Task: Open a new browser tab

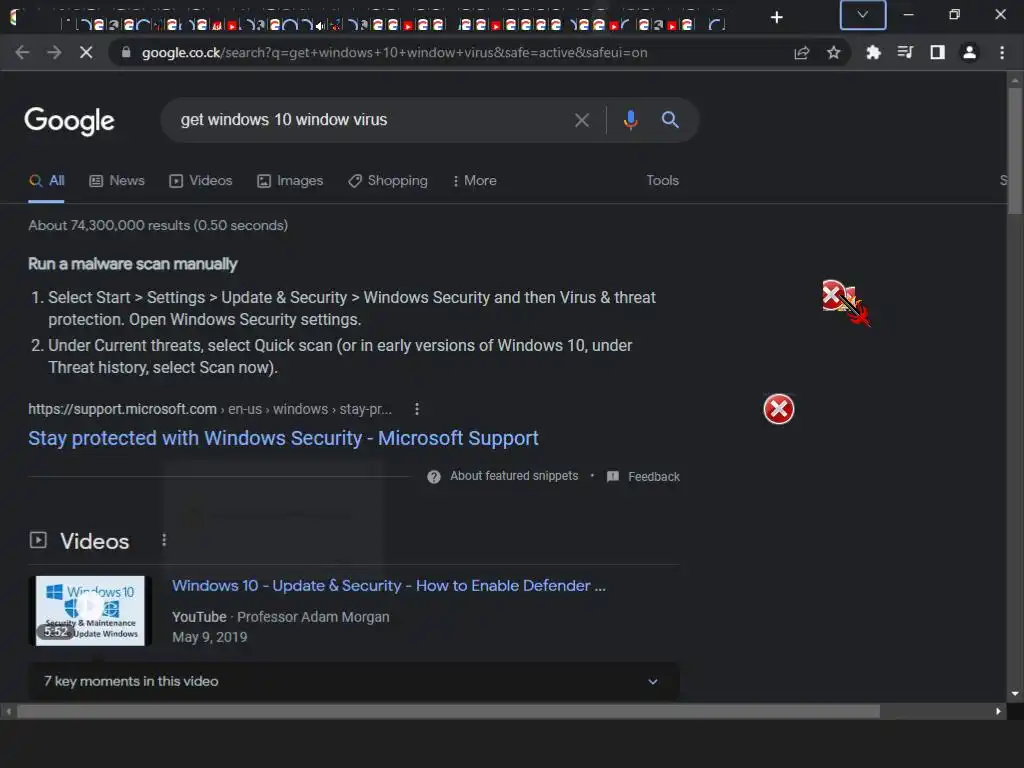Action: (776, 18)
